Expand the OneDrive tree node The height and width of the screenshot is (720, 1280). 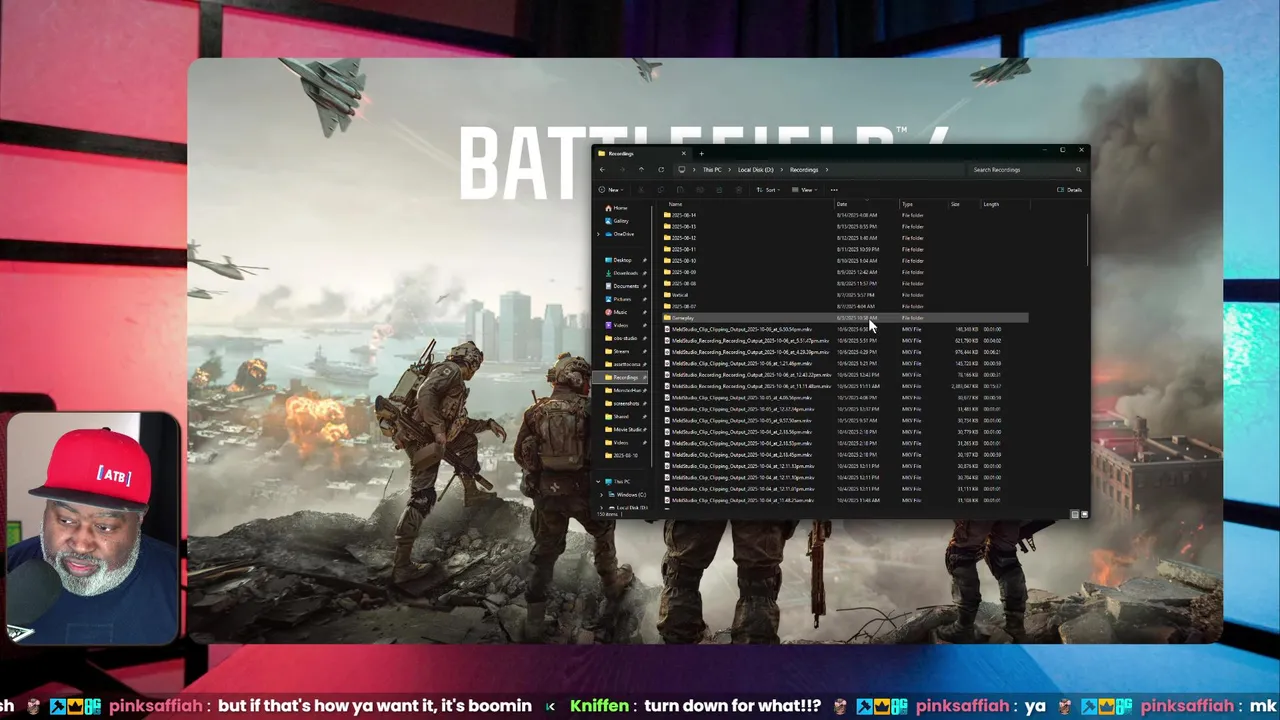(x=598, y=234)
